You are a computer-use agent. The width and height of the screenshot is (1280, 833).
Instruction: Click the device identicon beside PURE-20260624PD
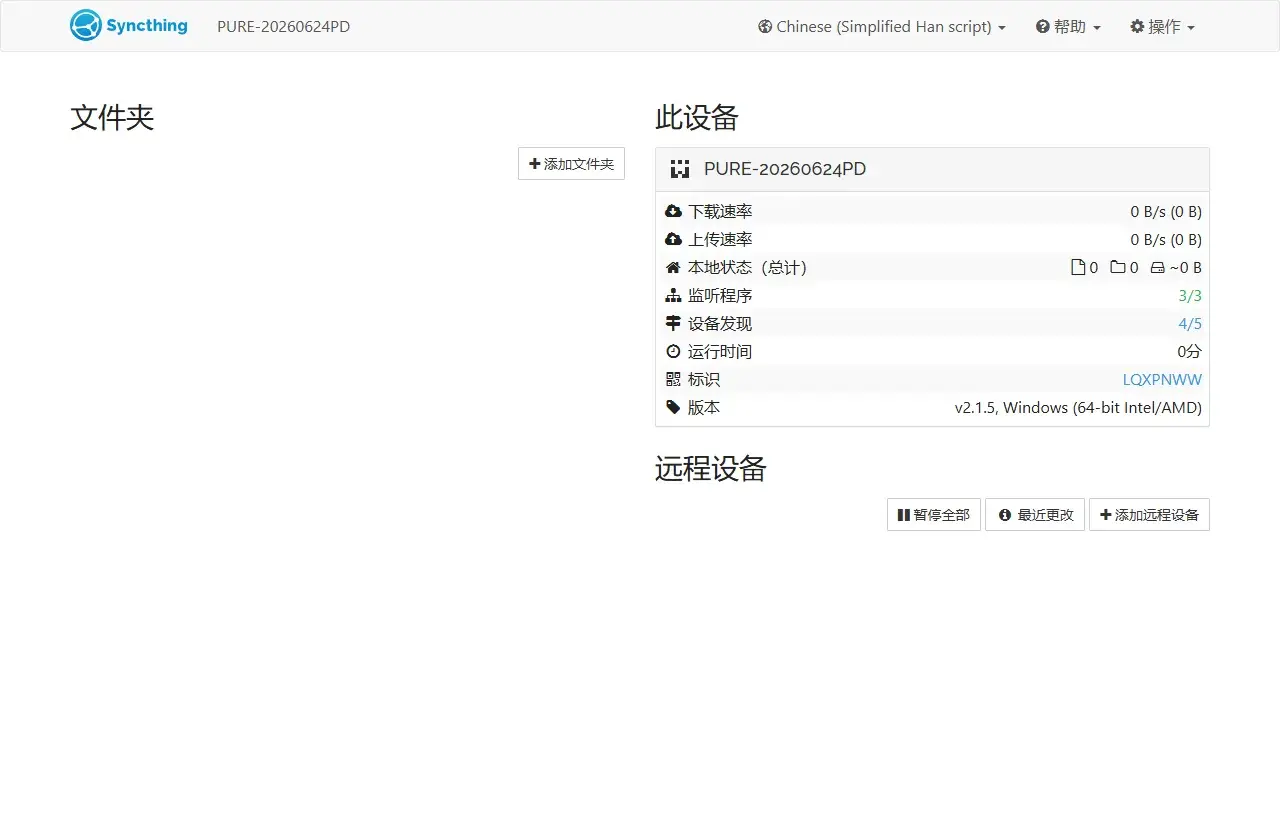[680, 169]
